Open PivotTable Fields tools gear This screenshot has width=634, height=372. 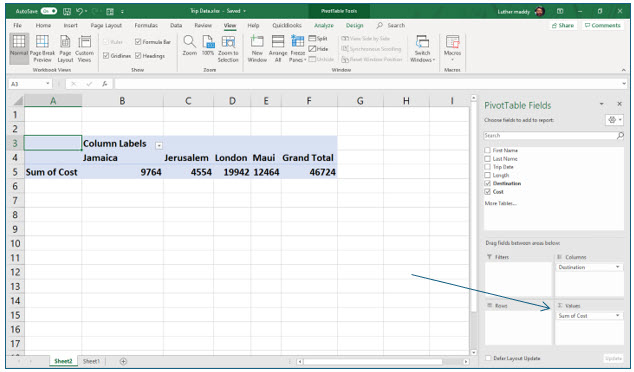pos(614,120)
